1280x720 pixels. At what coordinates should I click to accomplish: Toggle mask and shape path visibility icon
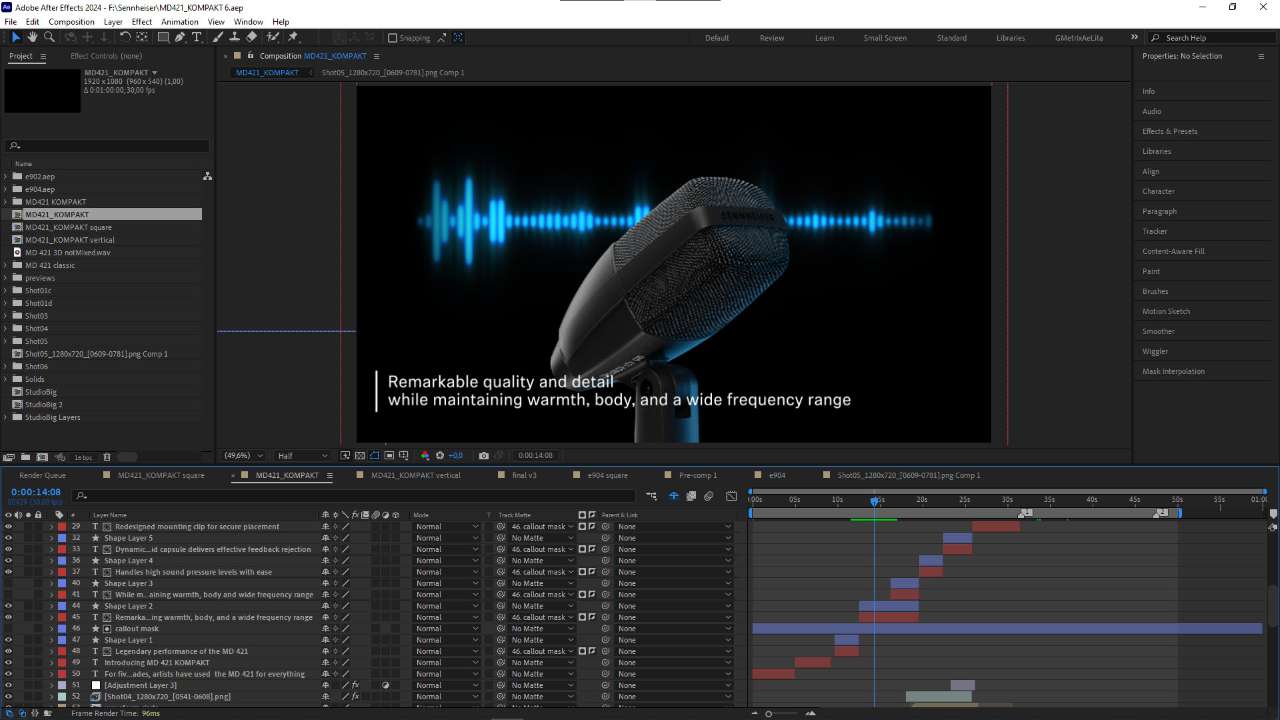pos(374,456)
